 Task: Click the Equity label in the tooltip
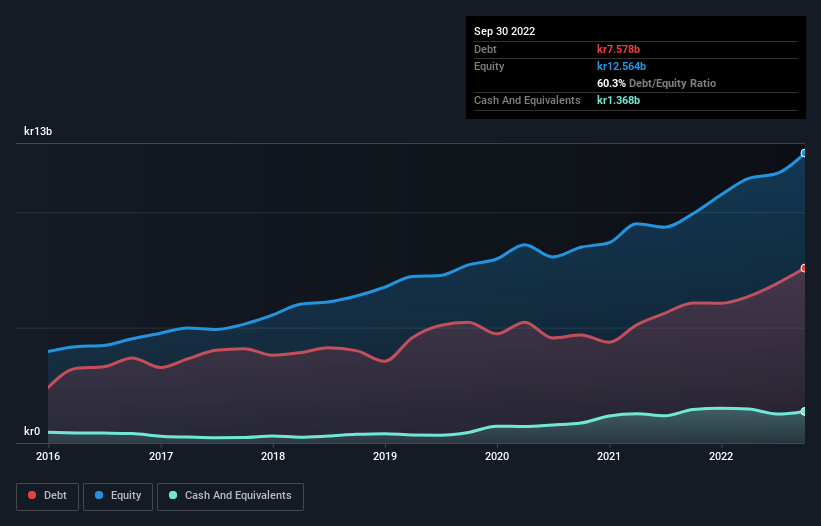click(x=489, y=66)
